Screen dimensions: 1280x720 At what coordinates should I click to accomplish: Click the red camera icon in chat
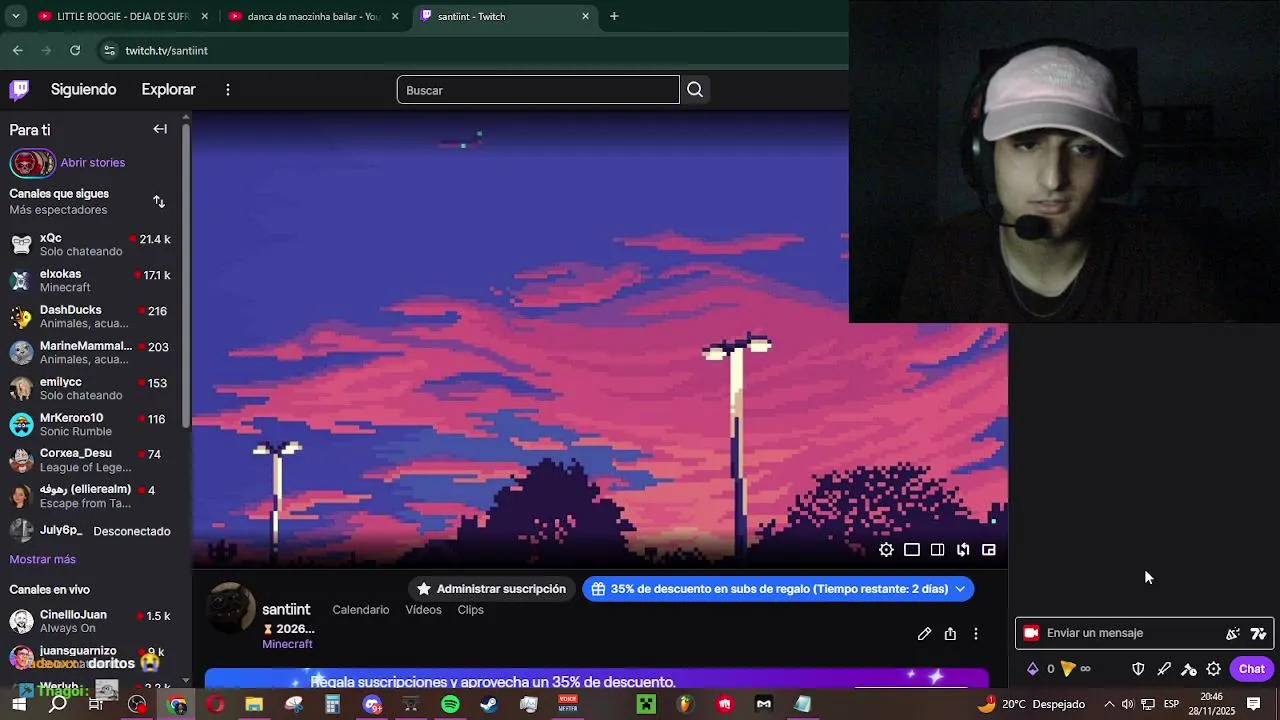tap(1031, 633)
